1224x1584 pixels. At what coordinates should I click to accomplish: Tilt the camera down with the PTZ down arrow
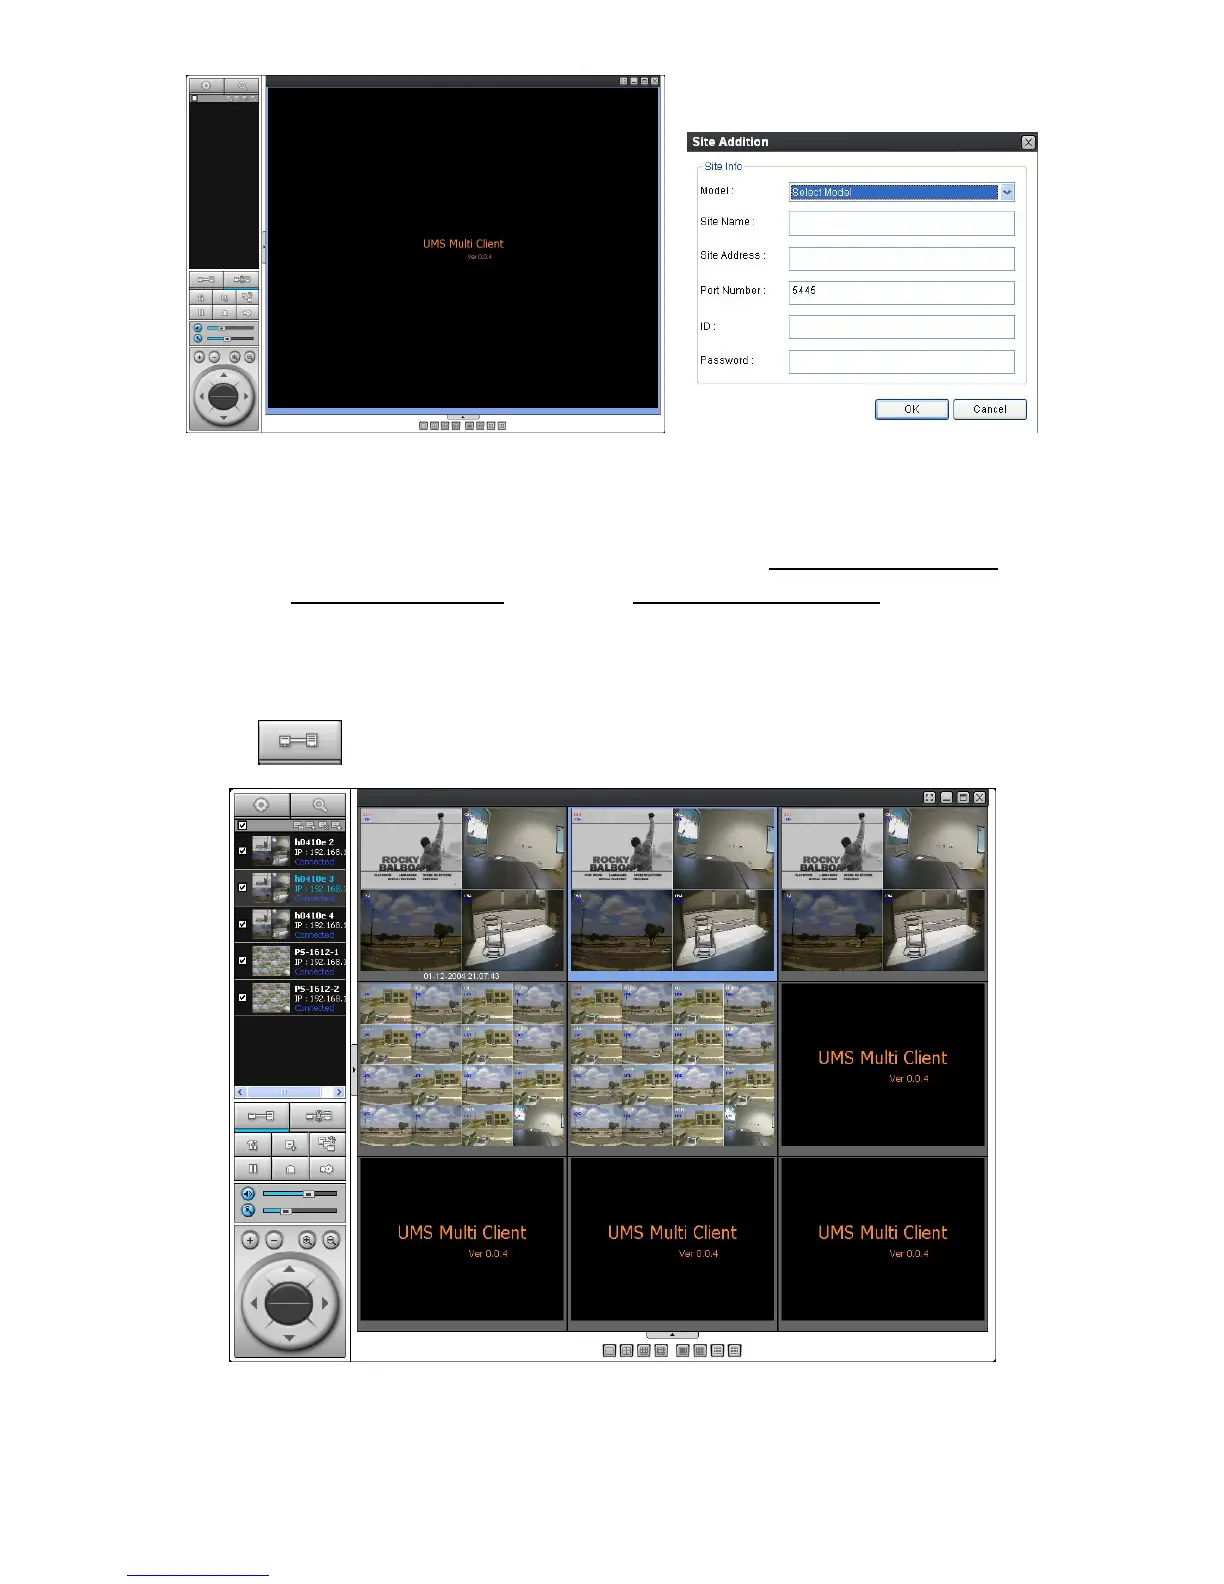[289, 1338]
